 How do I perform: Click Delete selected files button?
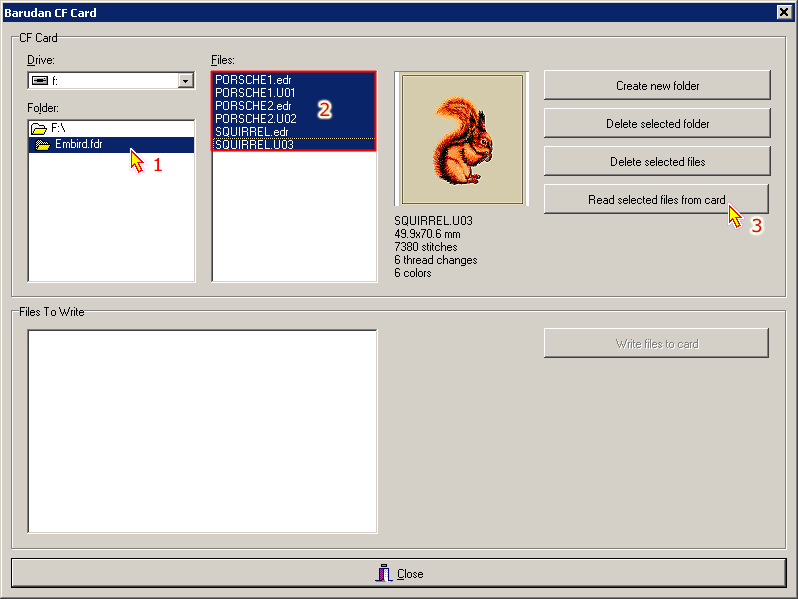[x=657, y=162]
